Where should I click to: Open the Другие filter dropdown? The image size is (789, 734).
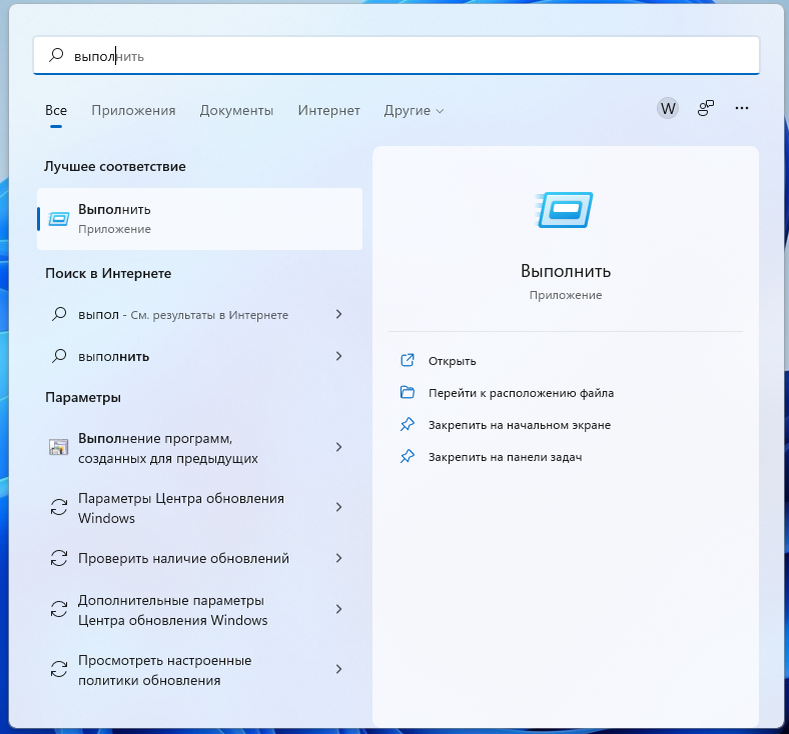click(x=414, y=110)
